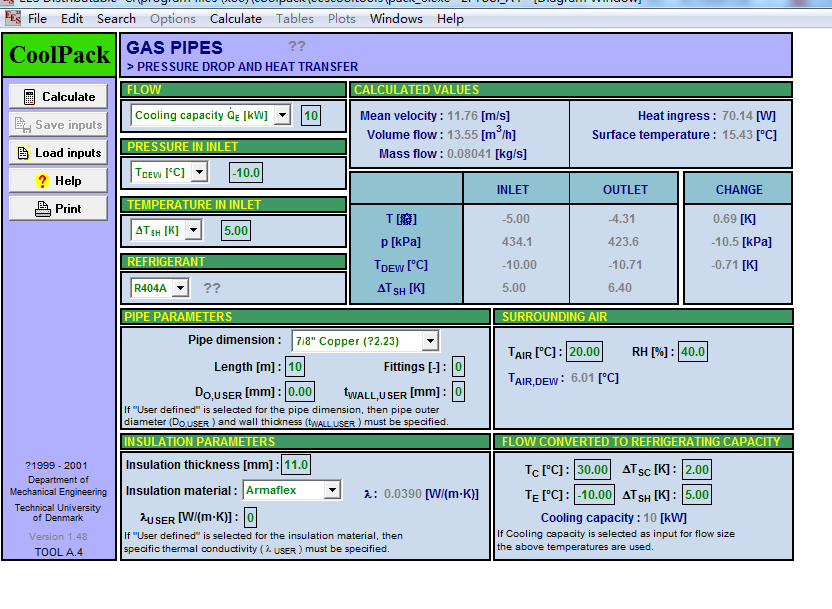Click the outlet temperature value -4.31

click(x=621, y=219)
